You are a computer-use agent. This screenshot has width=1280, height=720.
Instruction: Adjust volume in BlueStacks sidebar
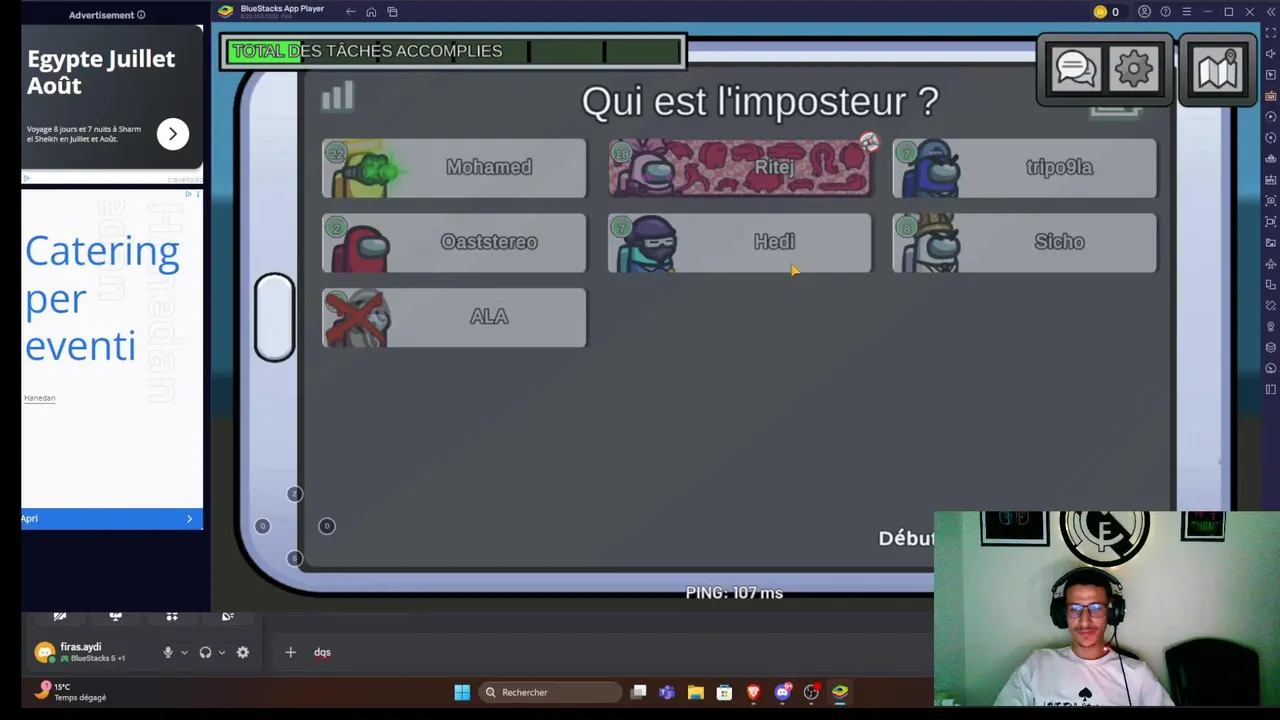[x=1271, y=54]
